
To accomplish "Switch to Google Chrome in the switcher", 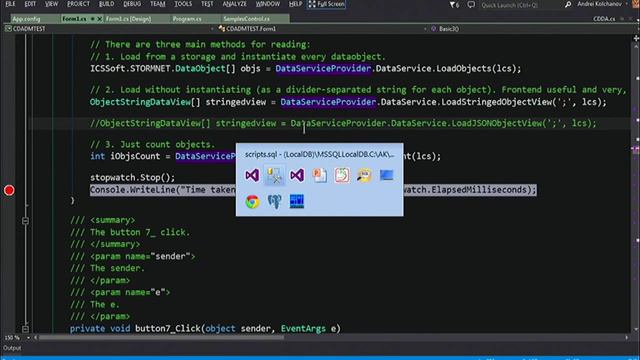I will pos(252,202).
